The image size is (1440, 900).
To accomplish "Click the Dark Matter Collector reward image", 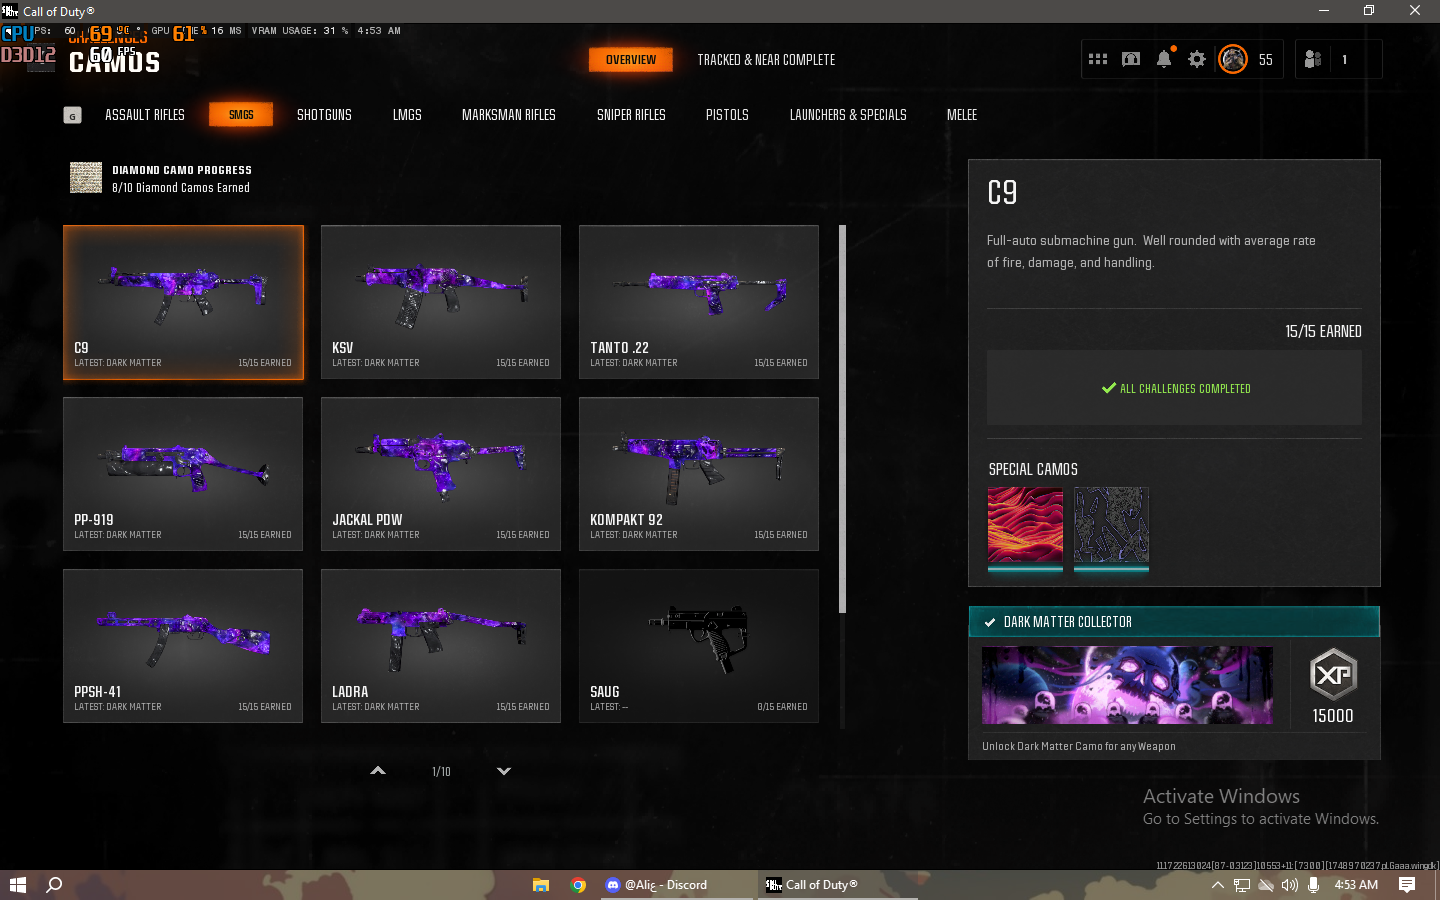I will pos(1127,685).
